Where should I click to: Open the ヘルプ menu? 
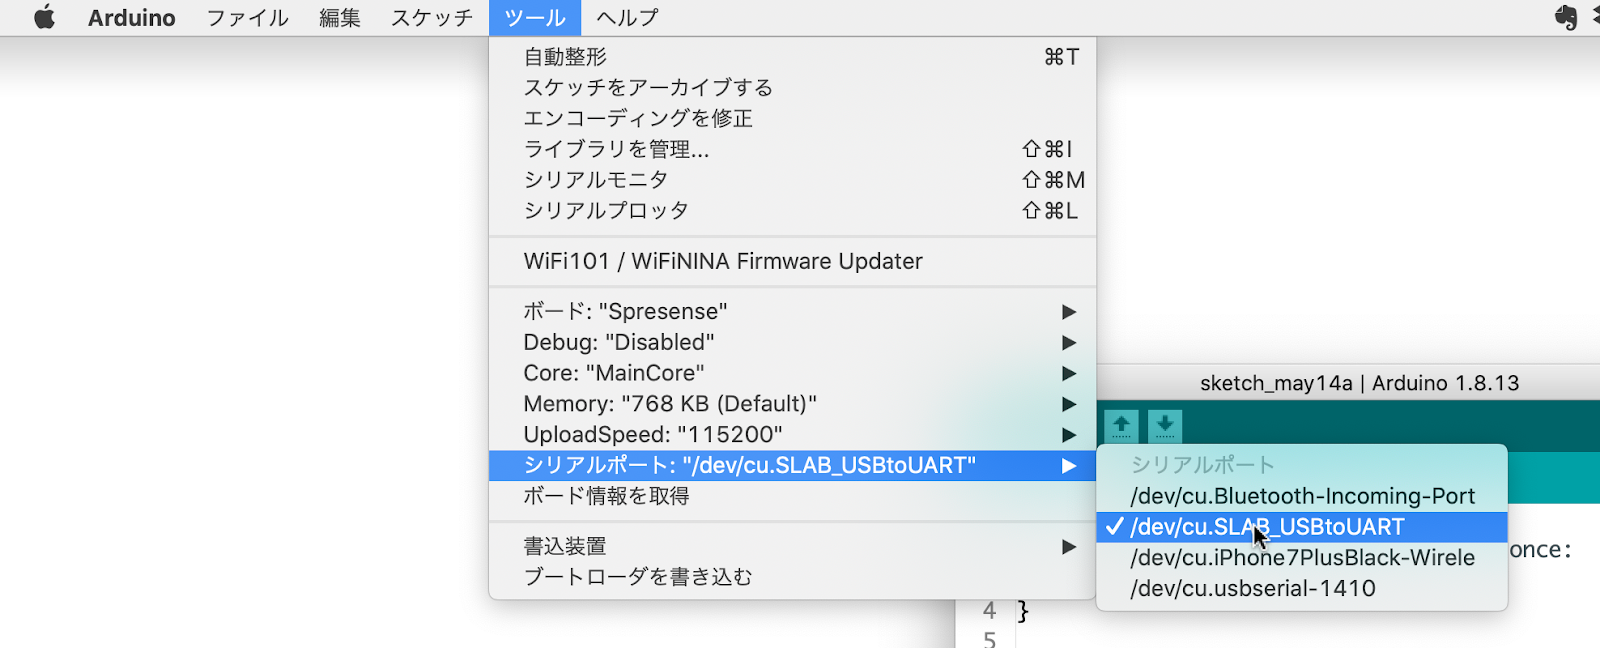click(x=627, y=18)
